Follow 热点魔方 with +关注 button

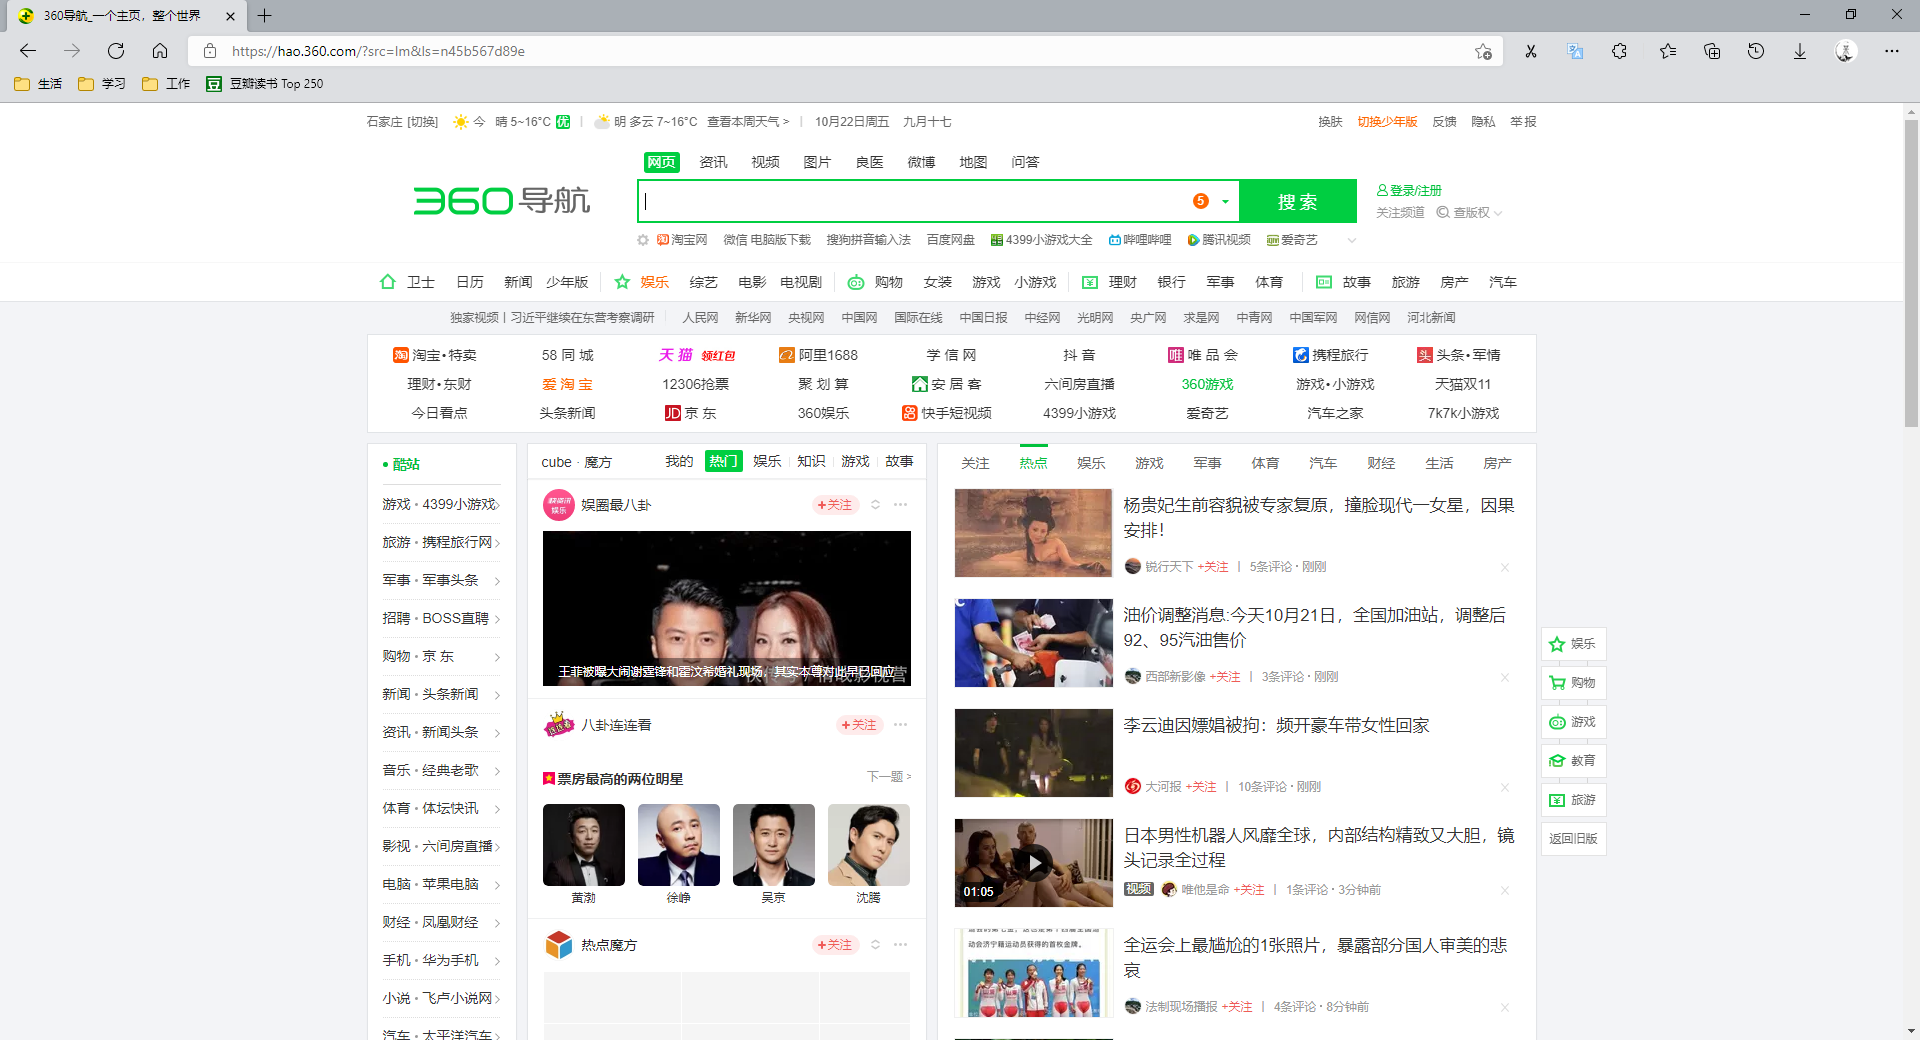pyautogui.click(x=835, y=945)
